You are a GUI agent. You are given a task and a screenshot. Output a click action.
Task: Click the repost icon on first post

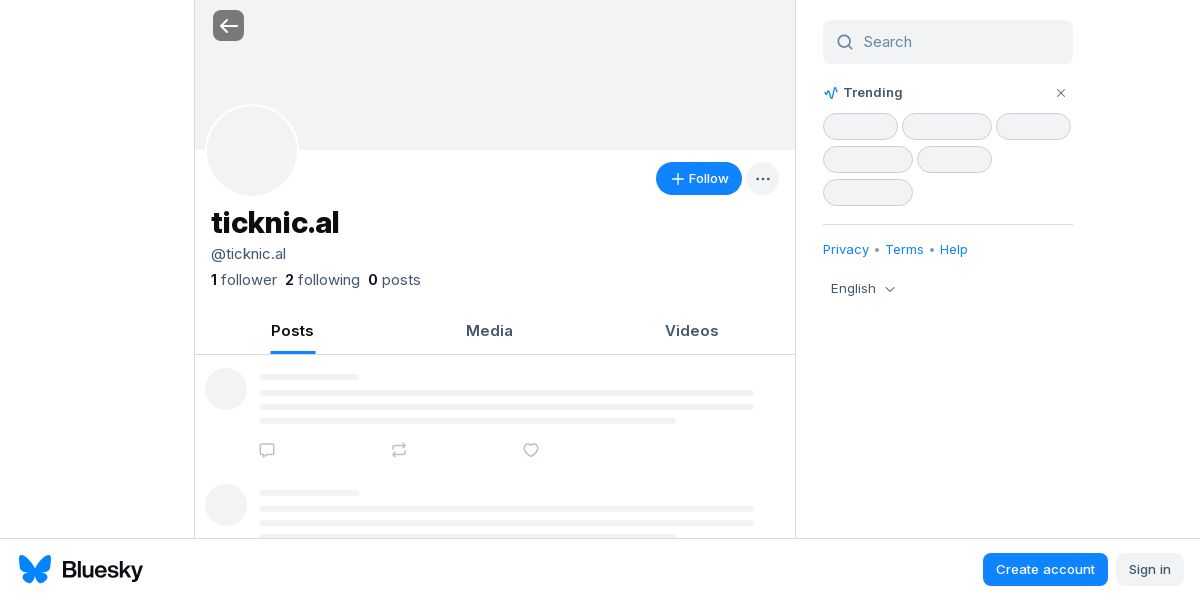pyautogui.click(x=399, y=450)
